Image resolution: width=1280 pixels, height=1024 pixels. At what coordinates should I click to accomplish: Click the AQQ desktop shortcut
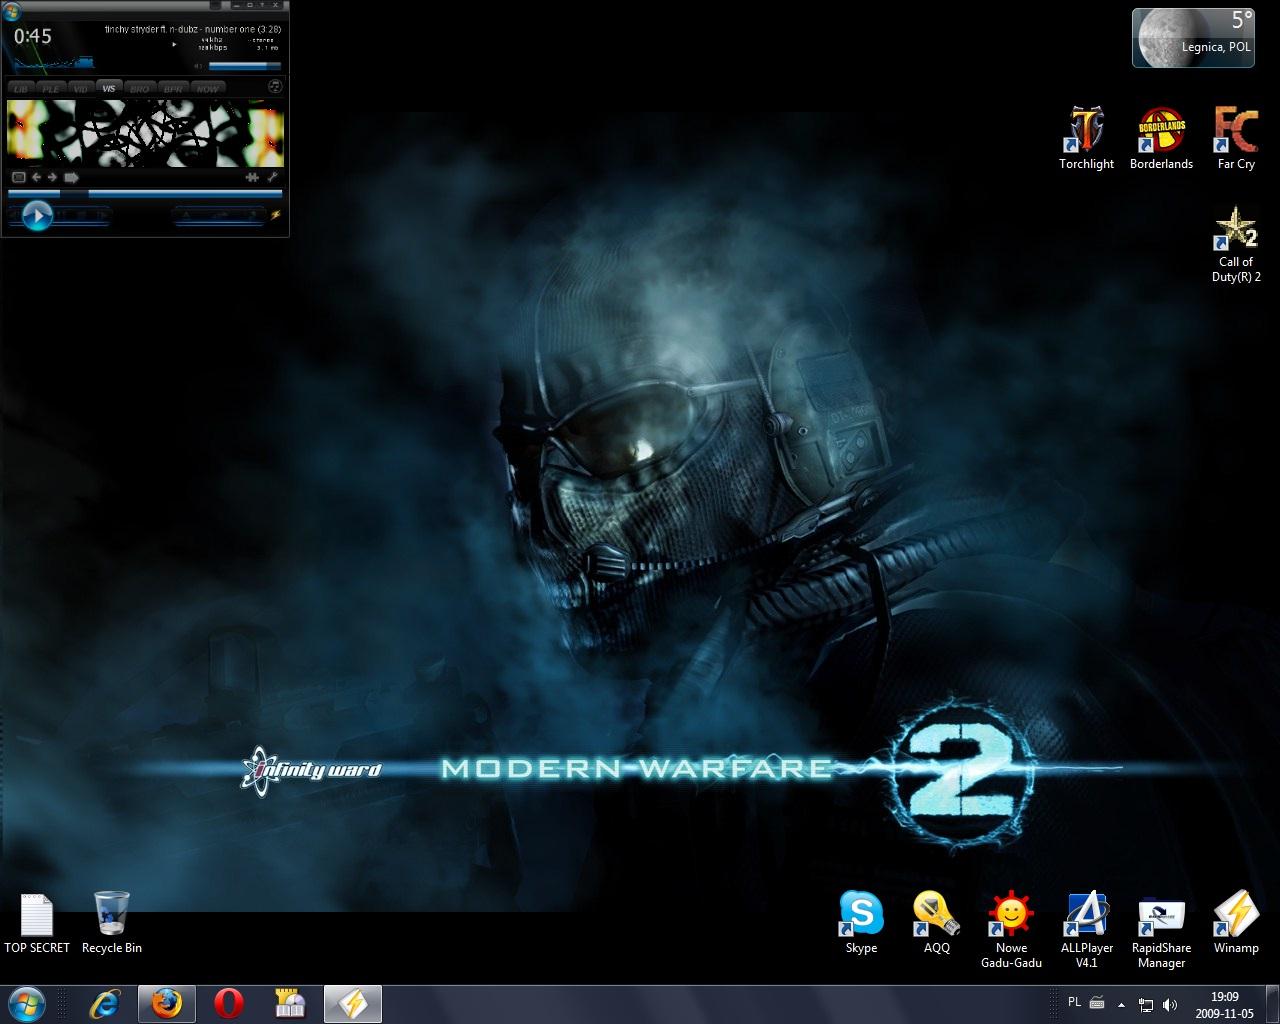coord(937,923)
